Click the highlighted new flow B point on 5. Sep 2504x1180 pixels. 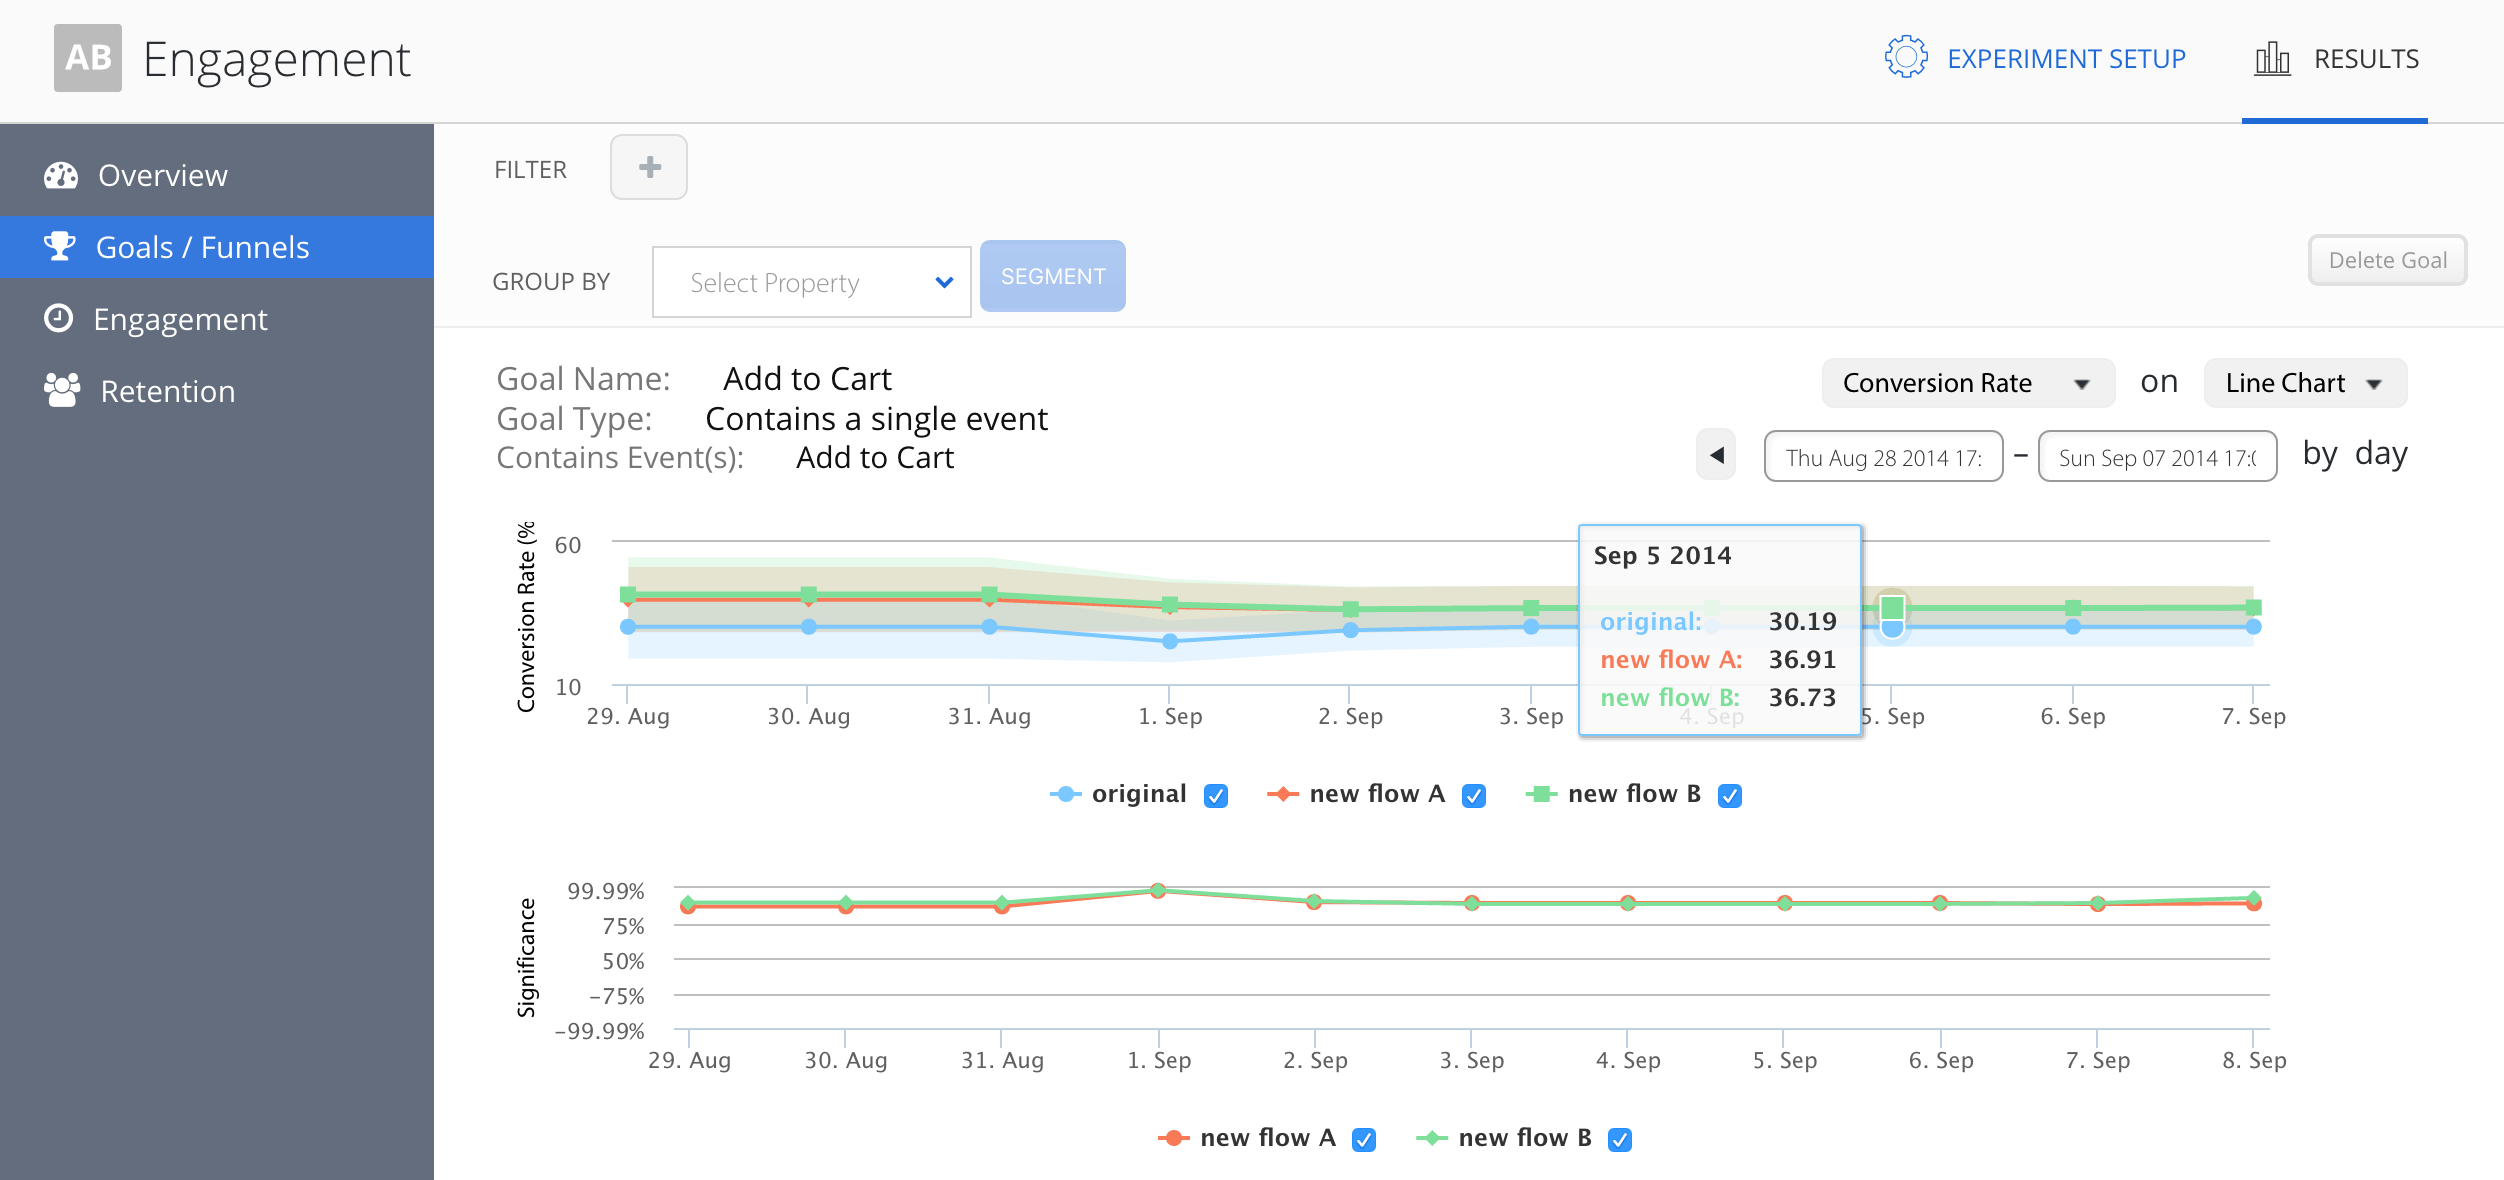pos(1892,607)
